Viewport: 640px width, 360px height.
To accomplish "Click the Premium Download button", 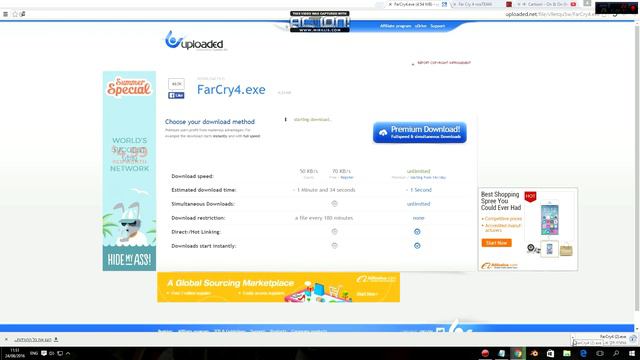I will [420, 133].
